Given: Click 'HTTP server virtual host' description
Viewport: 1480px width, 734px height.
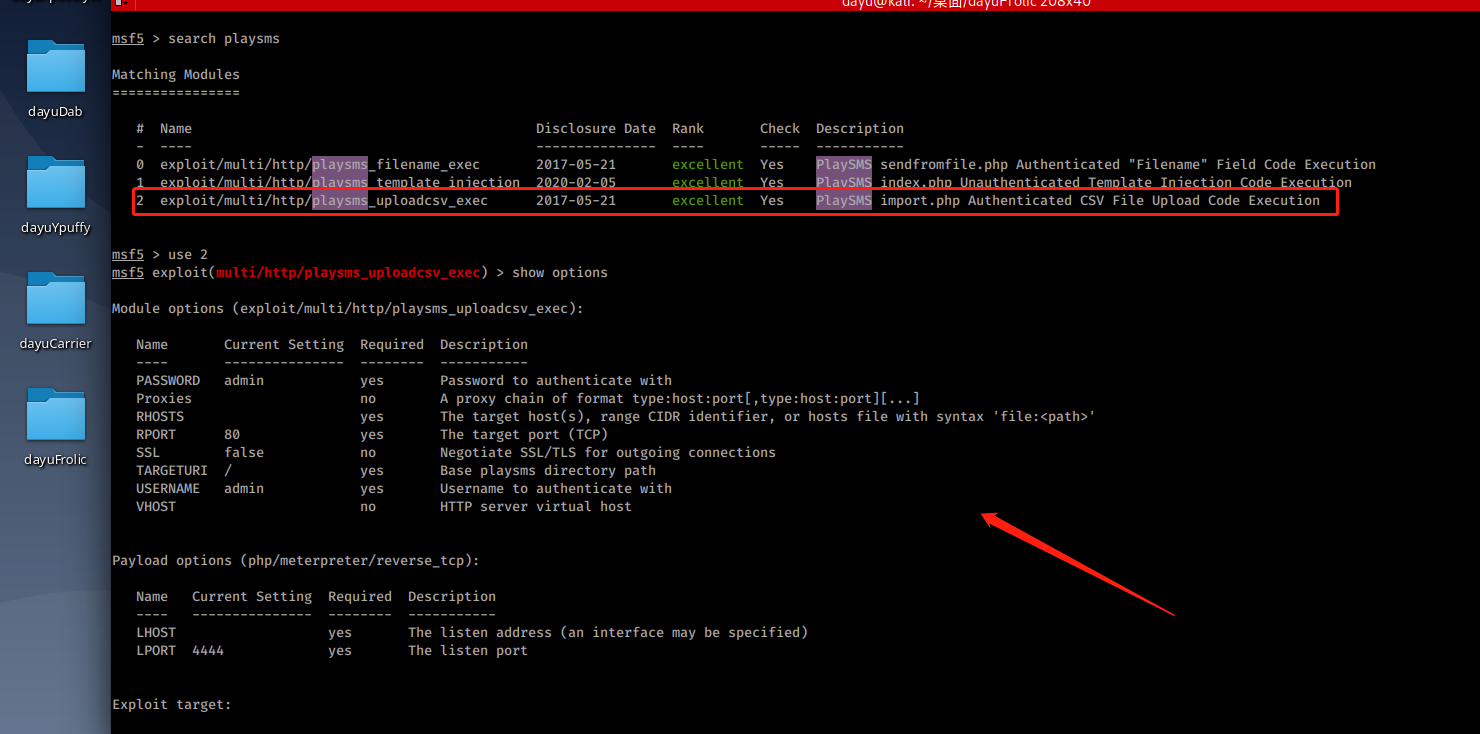Looking at the screenshot, I should coord(536,507).
